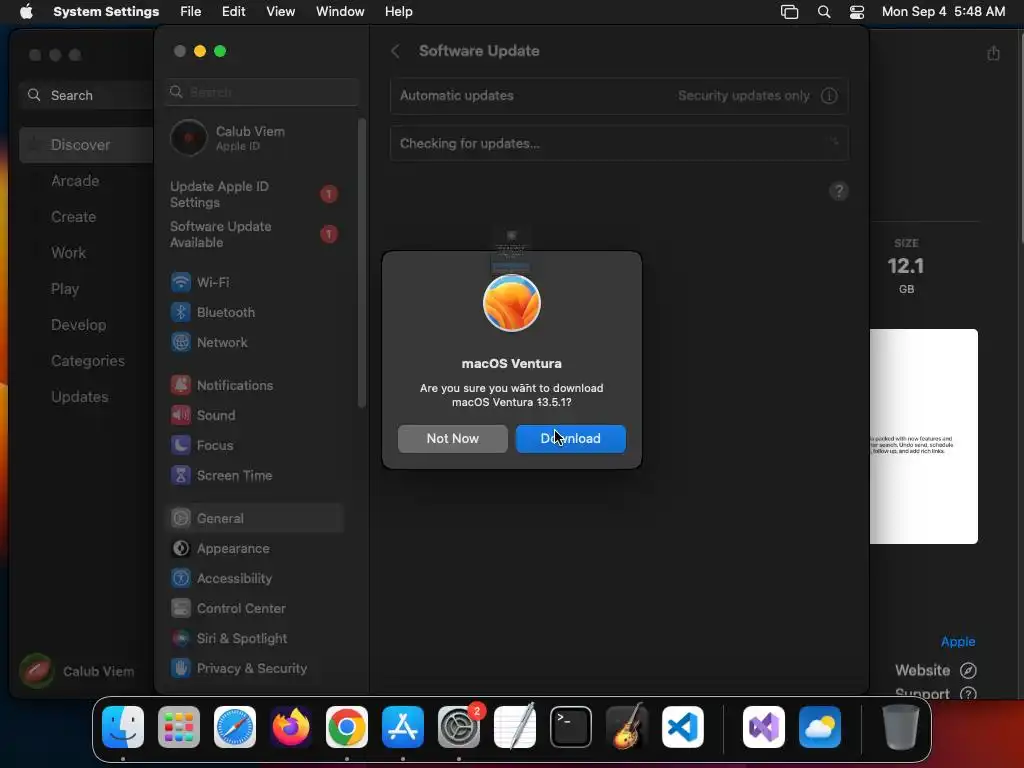This screenshot has width=1024, height=768.
Task: Open Launchpad from the Dock
Action: 179,727
